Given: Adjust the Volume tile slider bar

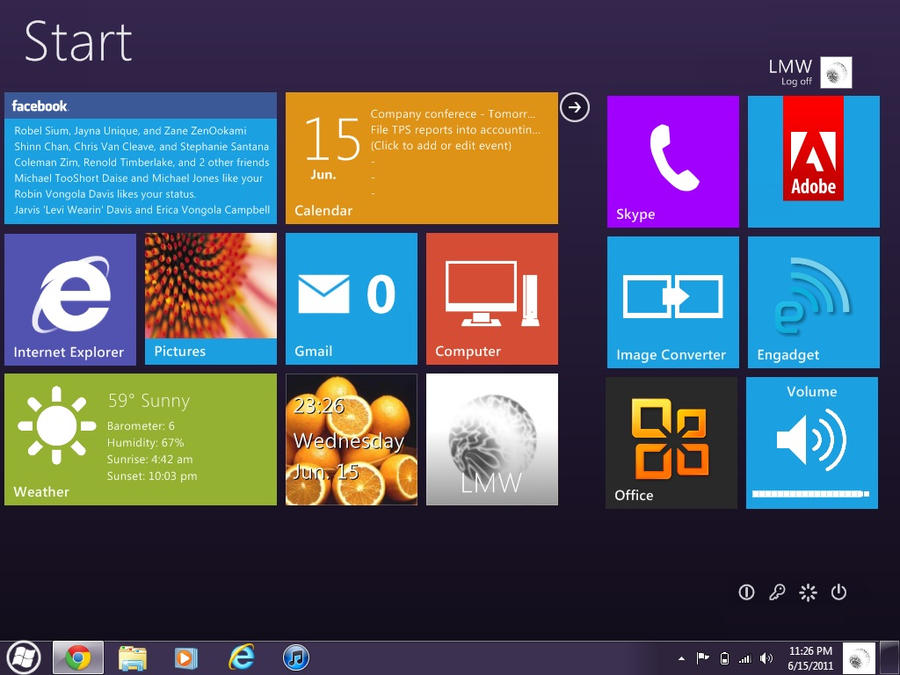Looking at the screenshot, I should pos(810,494).
